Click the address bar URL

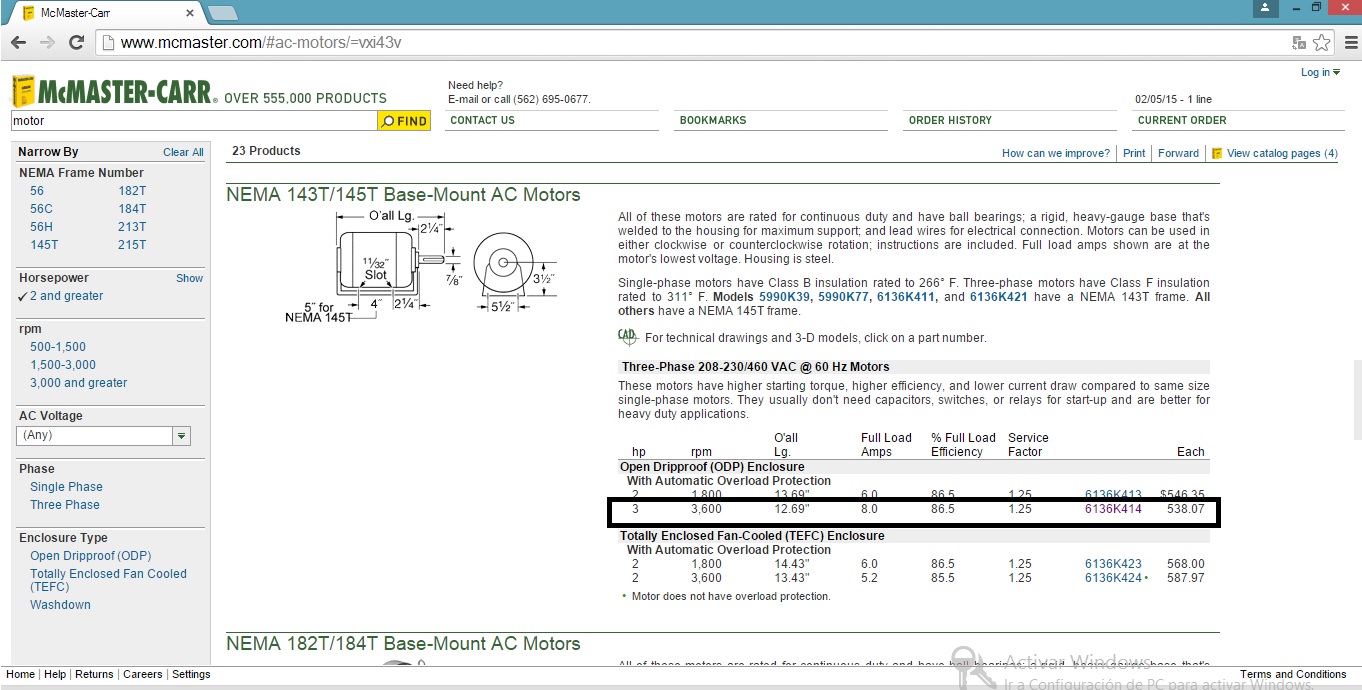point(261,43)
